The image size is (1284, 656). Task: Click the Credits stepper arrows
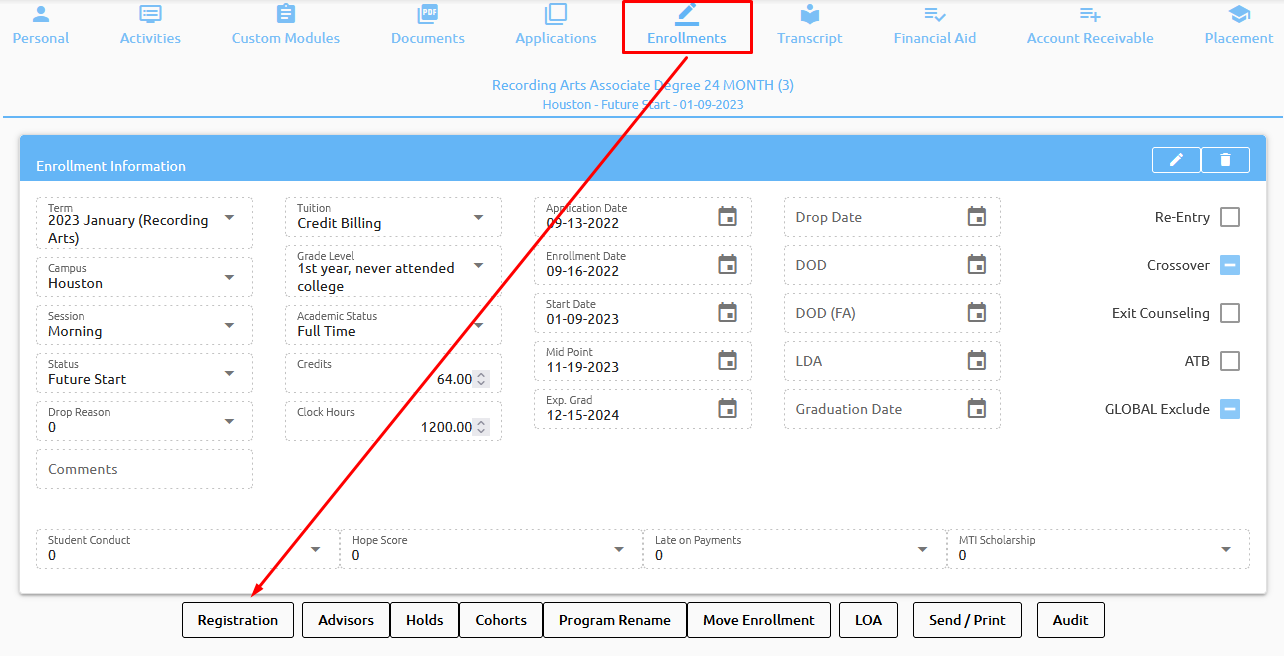coord(481,379)
